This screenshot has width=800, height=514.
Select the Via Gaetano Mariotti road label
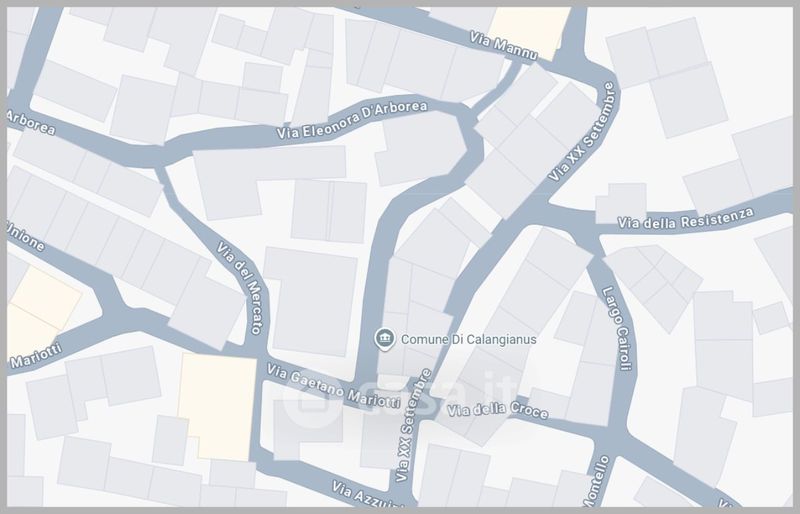334,386
